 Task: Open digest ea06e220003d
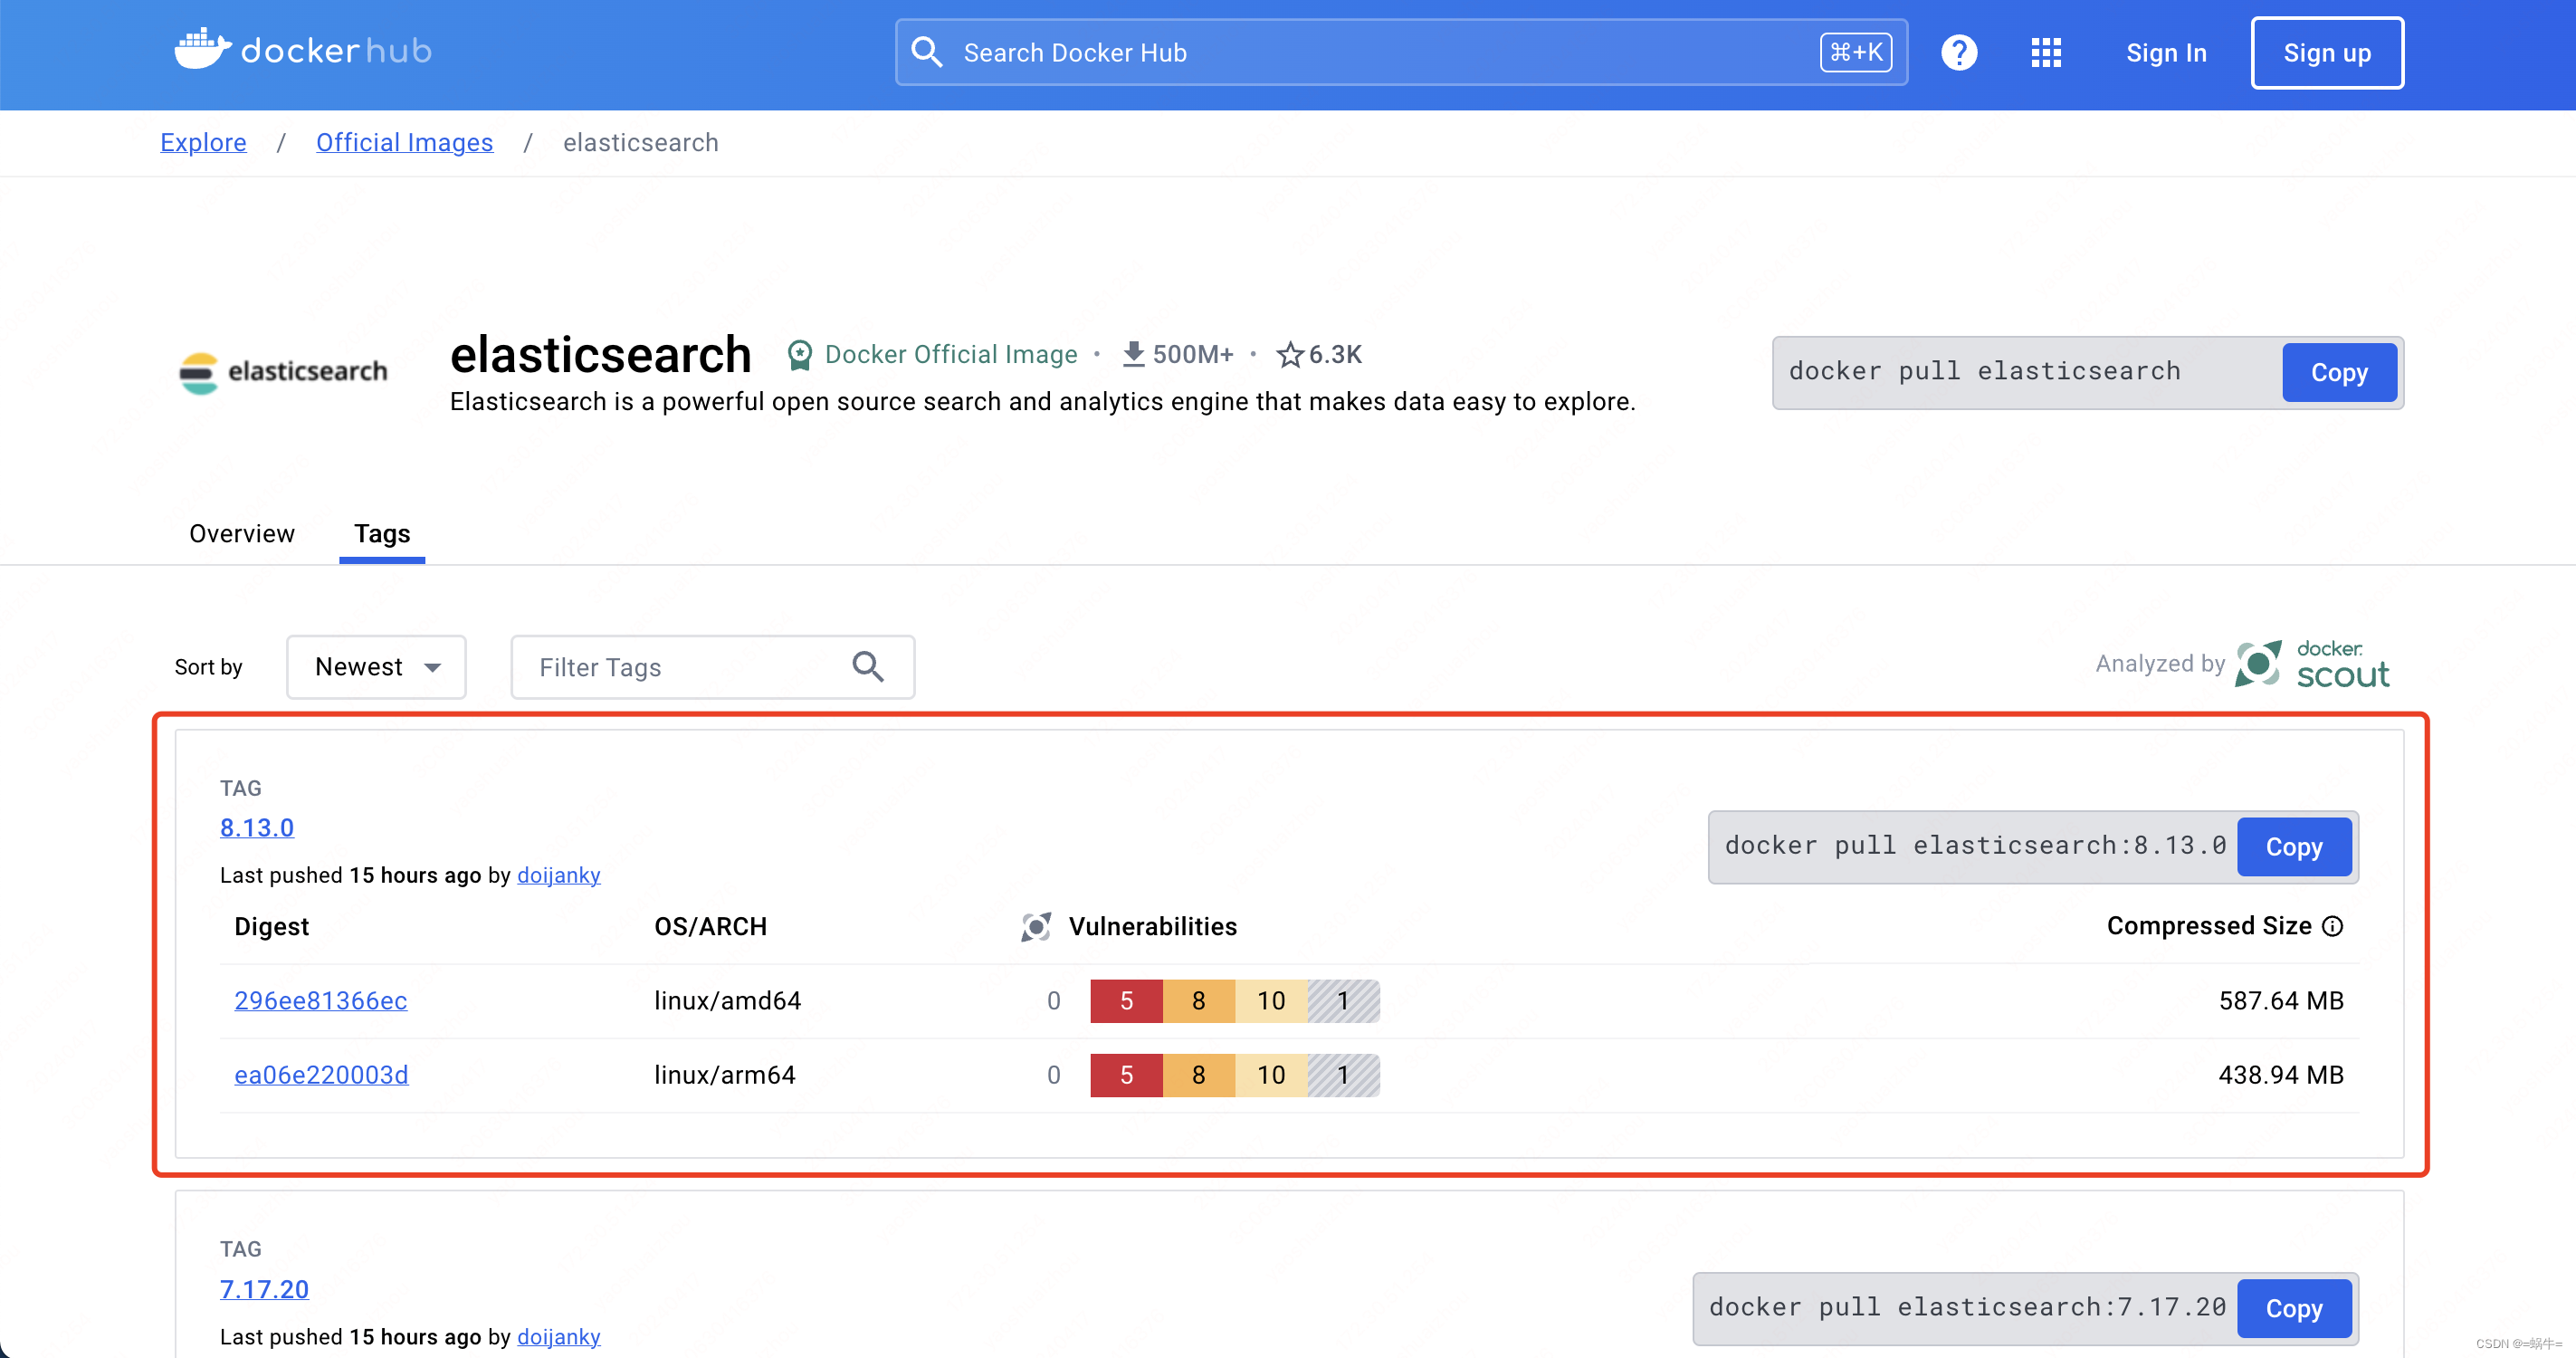click(321, 1075)
